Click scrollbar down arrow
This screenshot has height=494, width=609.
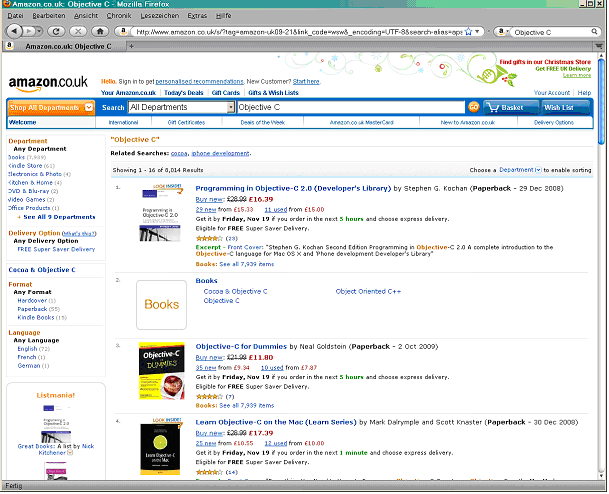601,475
